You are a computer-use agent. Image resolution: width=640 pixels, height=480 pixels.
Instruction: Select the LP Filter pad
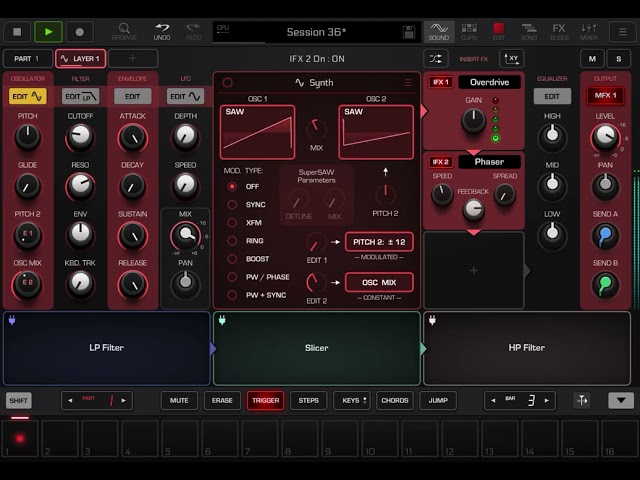click(107, 348)
